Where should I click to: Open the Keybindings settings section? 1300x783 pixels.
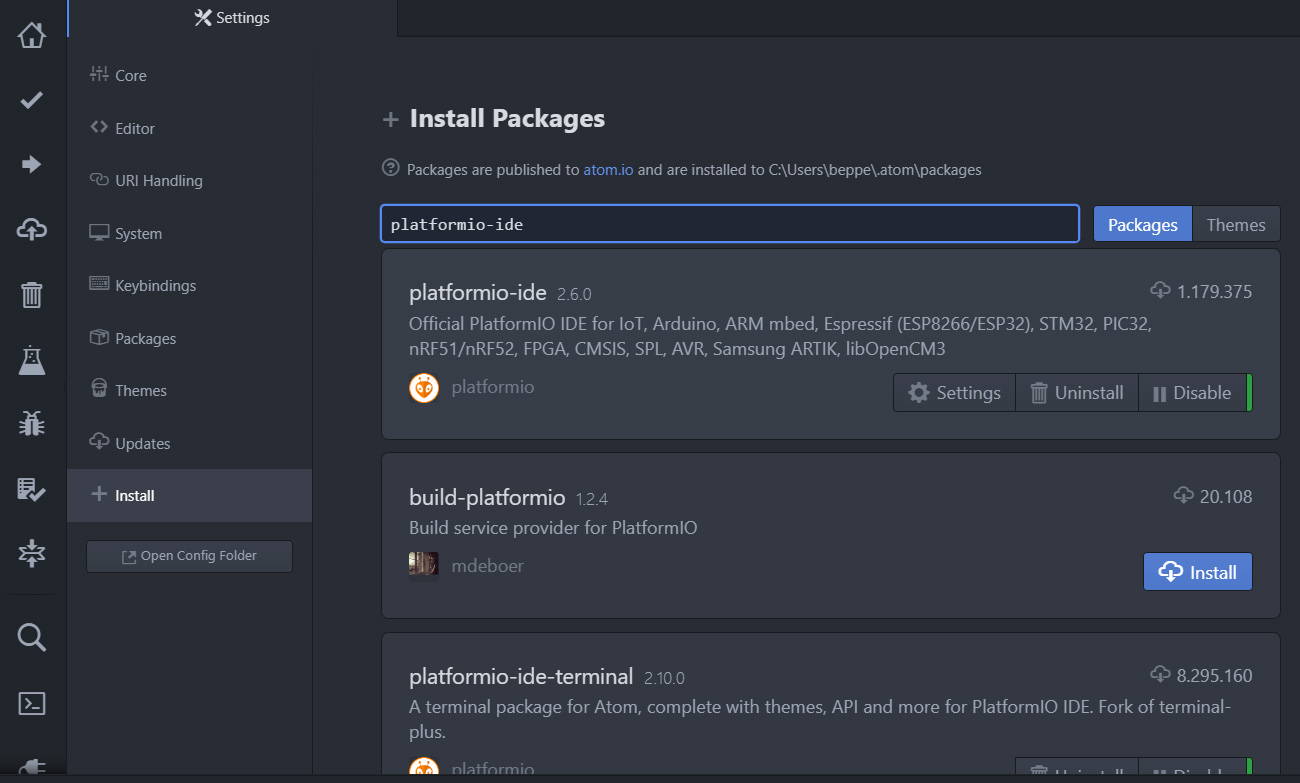189,285
